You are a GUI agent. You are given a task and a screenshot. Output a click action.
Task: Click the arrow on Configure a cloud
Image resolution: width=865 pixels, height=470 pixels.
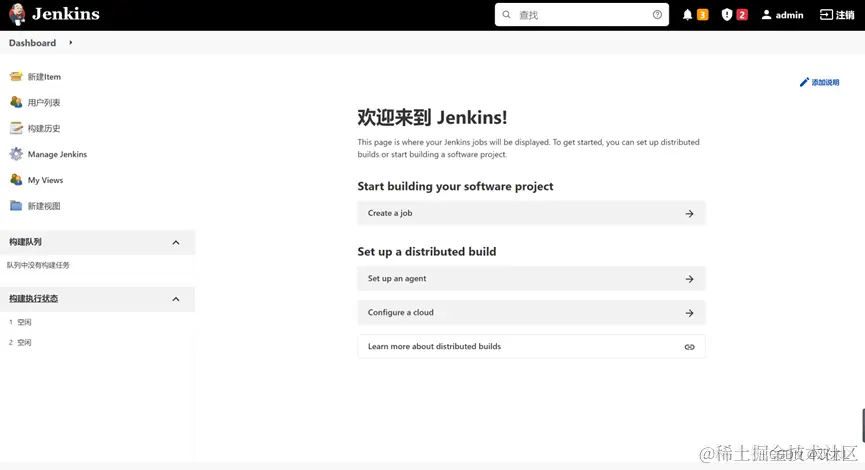tap(690, 313)
